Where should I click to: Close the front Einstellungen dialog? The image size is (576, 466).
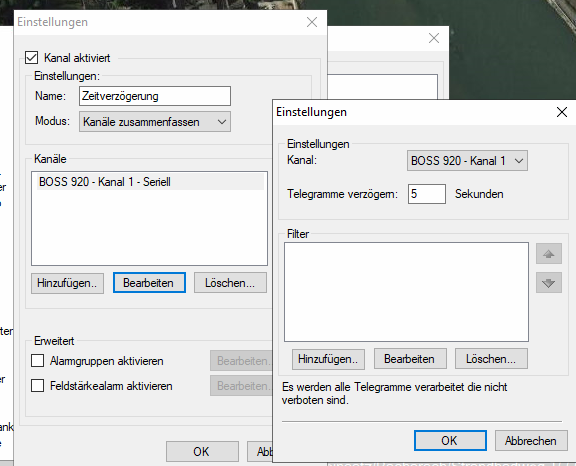pos(562,112)
